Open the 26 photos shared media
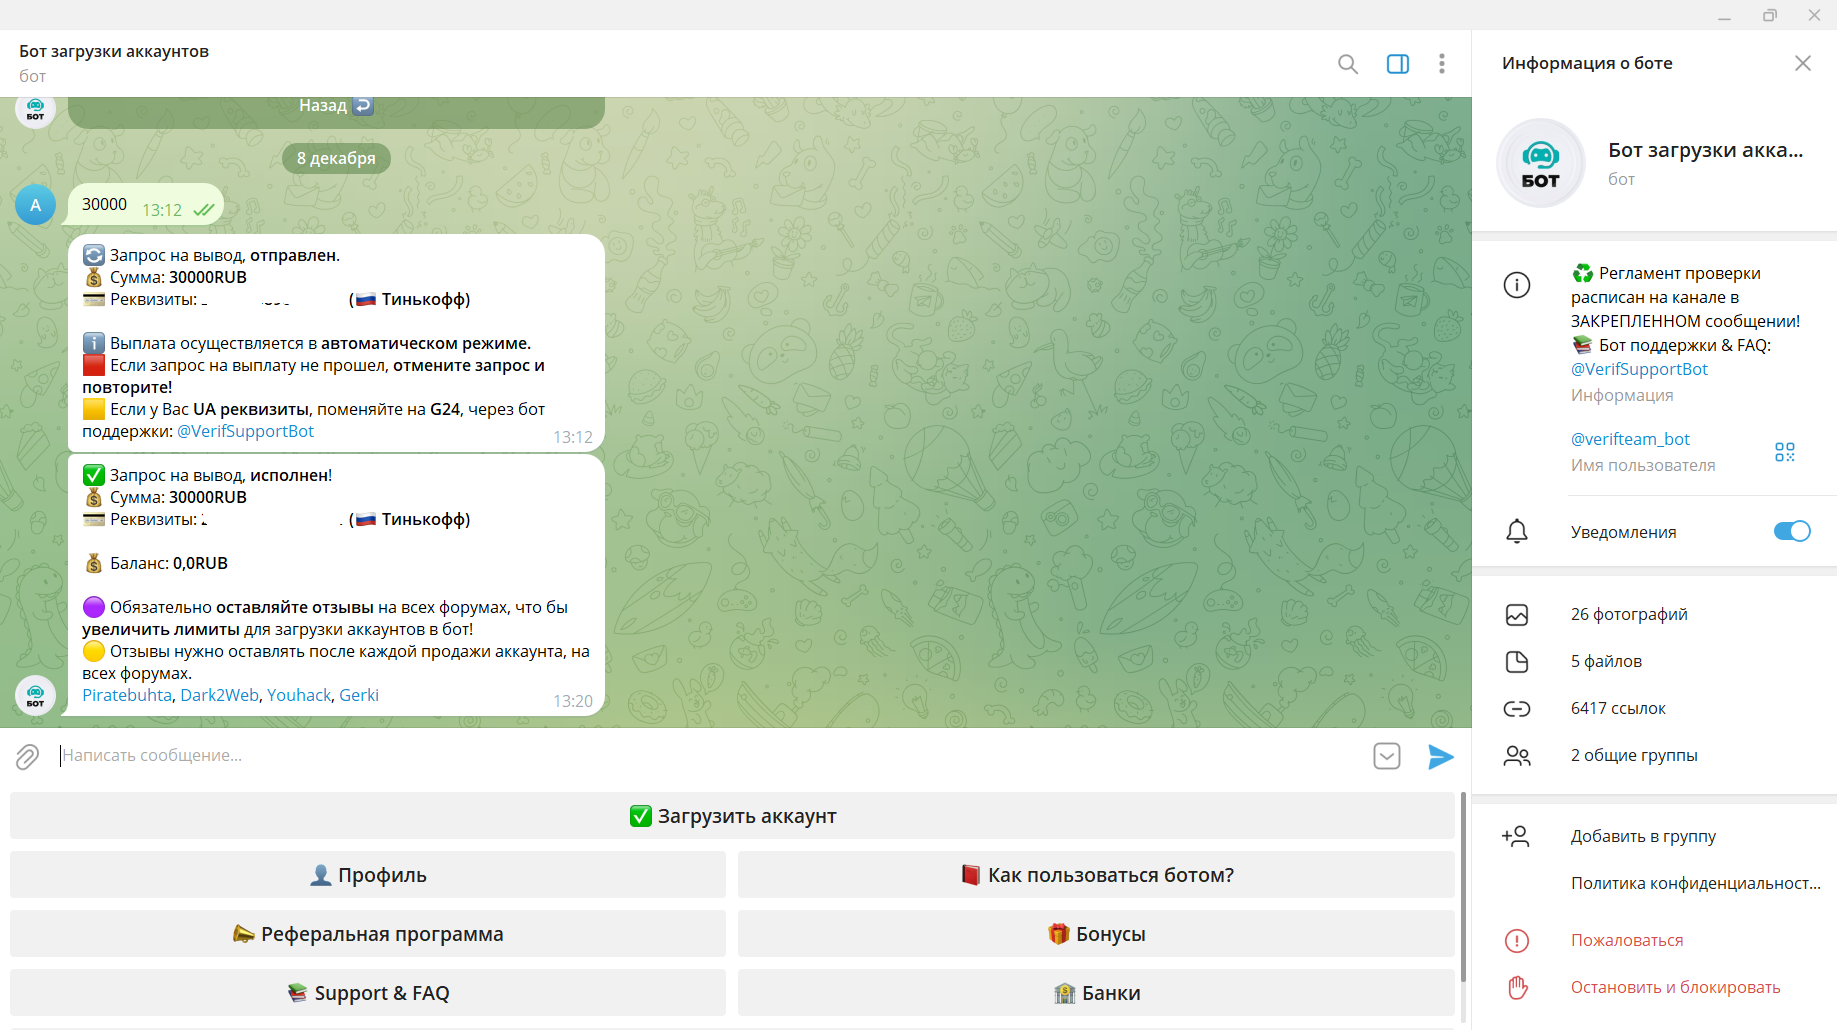1837x1030 pixels. click(x=1629, y=614)
